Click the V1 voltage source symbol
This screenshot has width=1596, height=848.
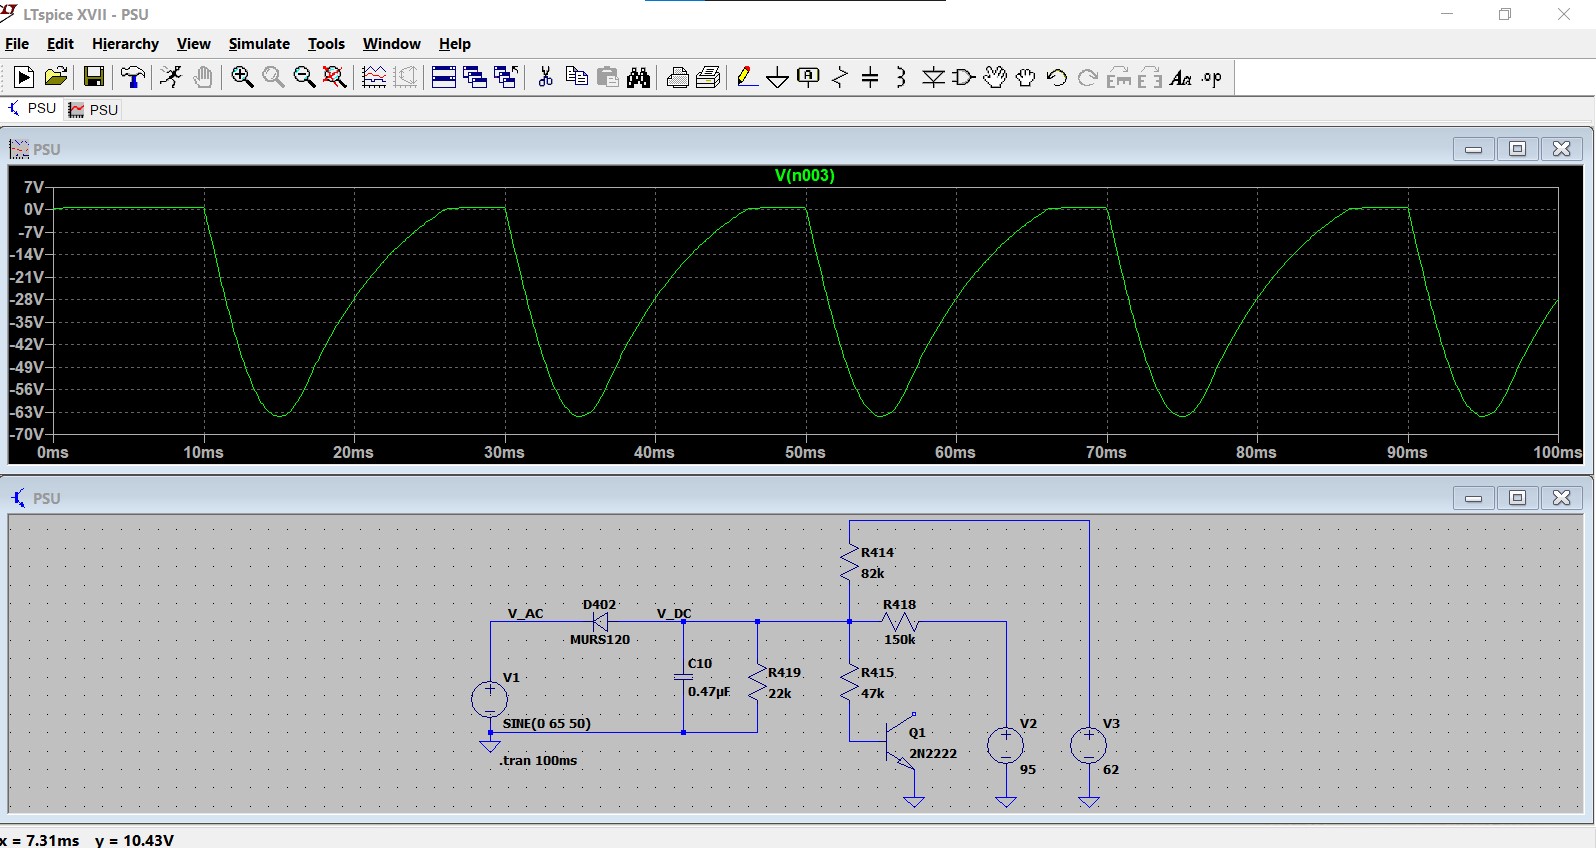490,699
